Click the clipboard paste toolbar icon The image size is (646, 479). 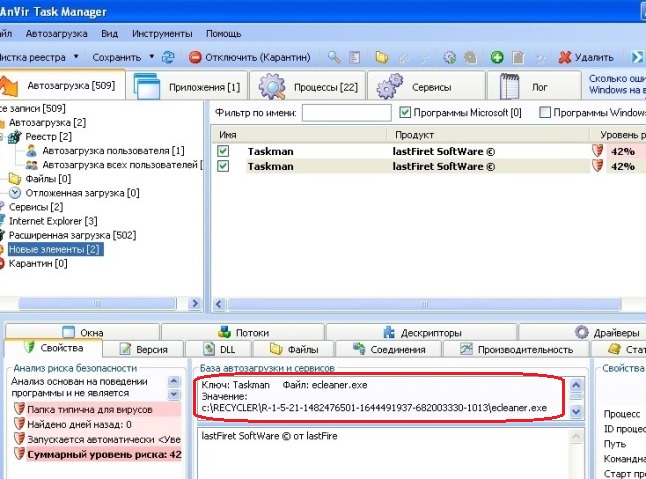(x=518, y=57)
